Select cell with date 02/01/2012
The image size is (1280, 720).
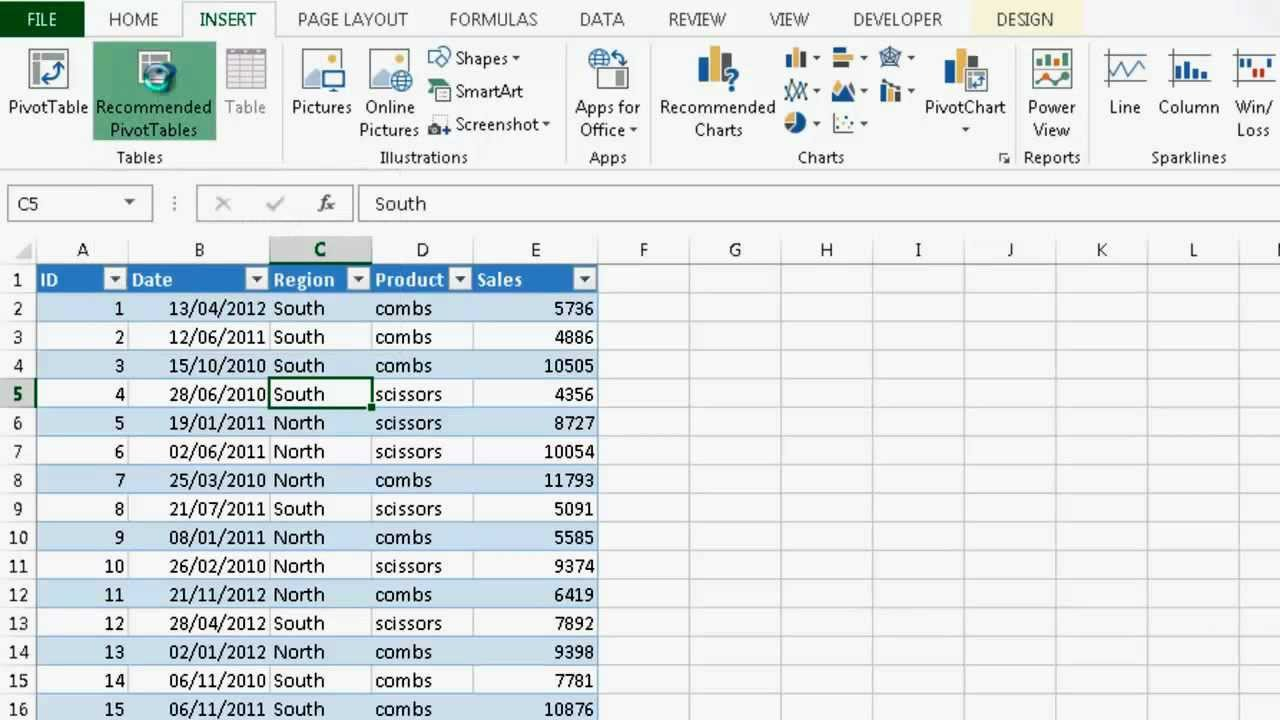pos(199,652)
